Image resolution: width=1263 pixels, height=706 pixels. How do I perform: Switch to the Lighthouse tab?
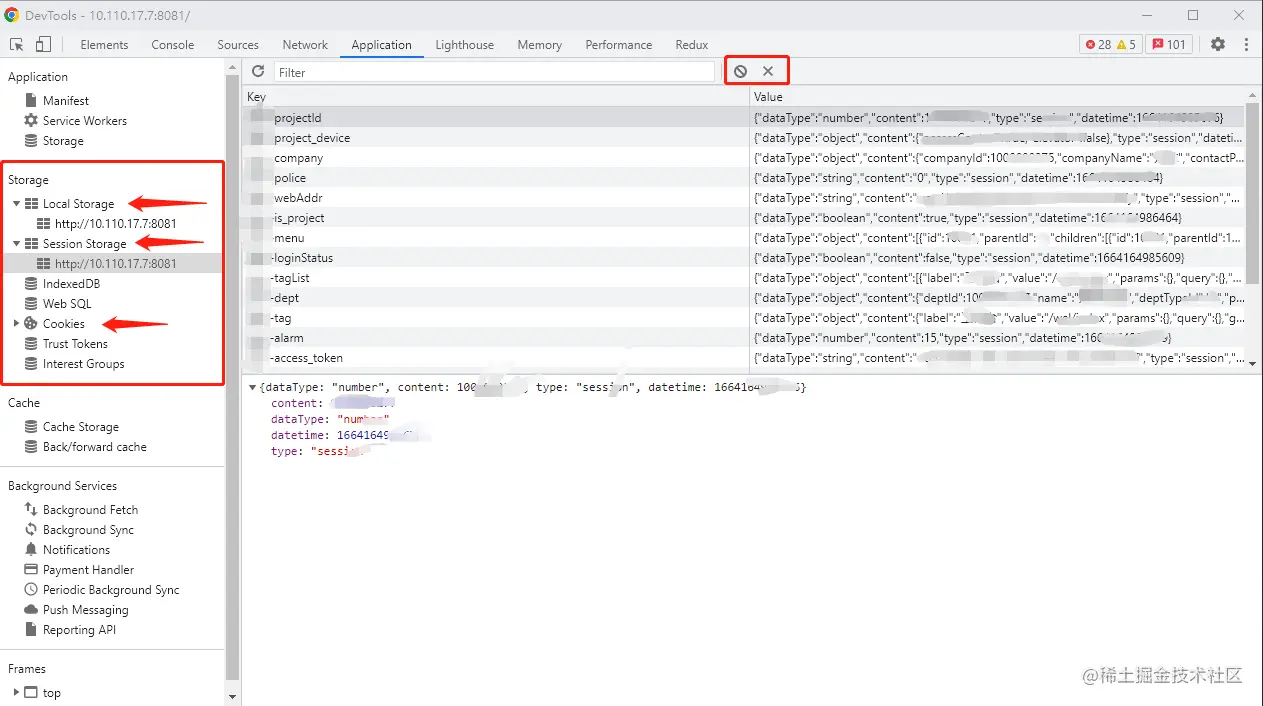tap(464, 45)
